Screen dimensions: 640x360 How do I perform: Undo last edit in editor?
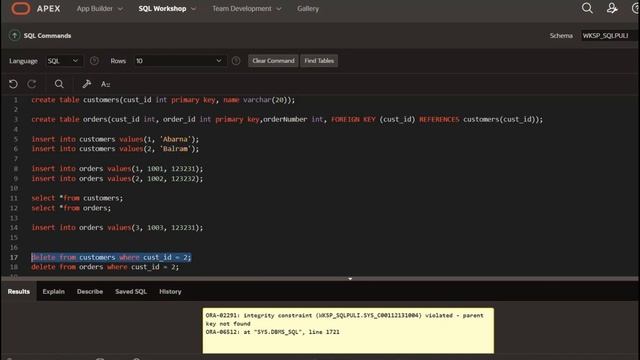[x=13, y=84]
